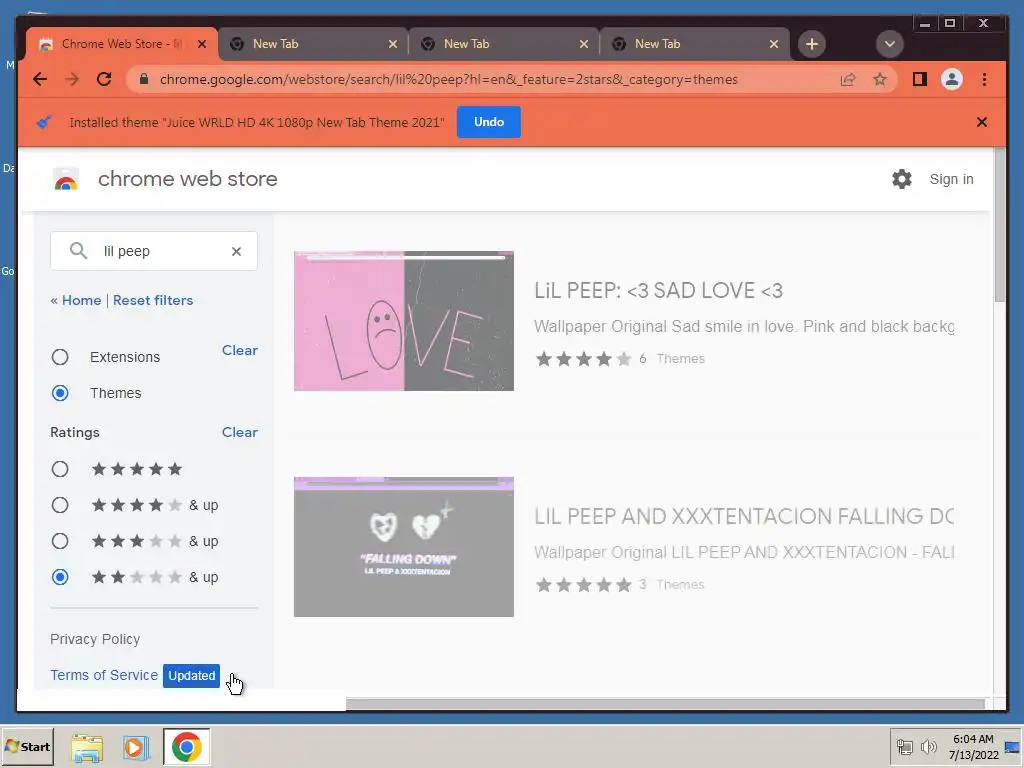This screenshot has height=768, width=1024.
Task: Close the second New Tab
Action: [x=392, y=44]
